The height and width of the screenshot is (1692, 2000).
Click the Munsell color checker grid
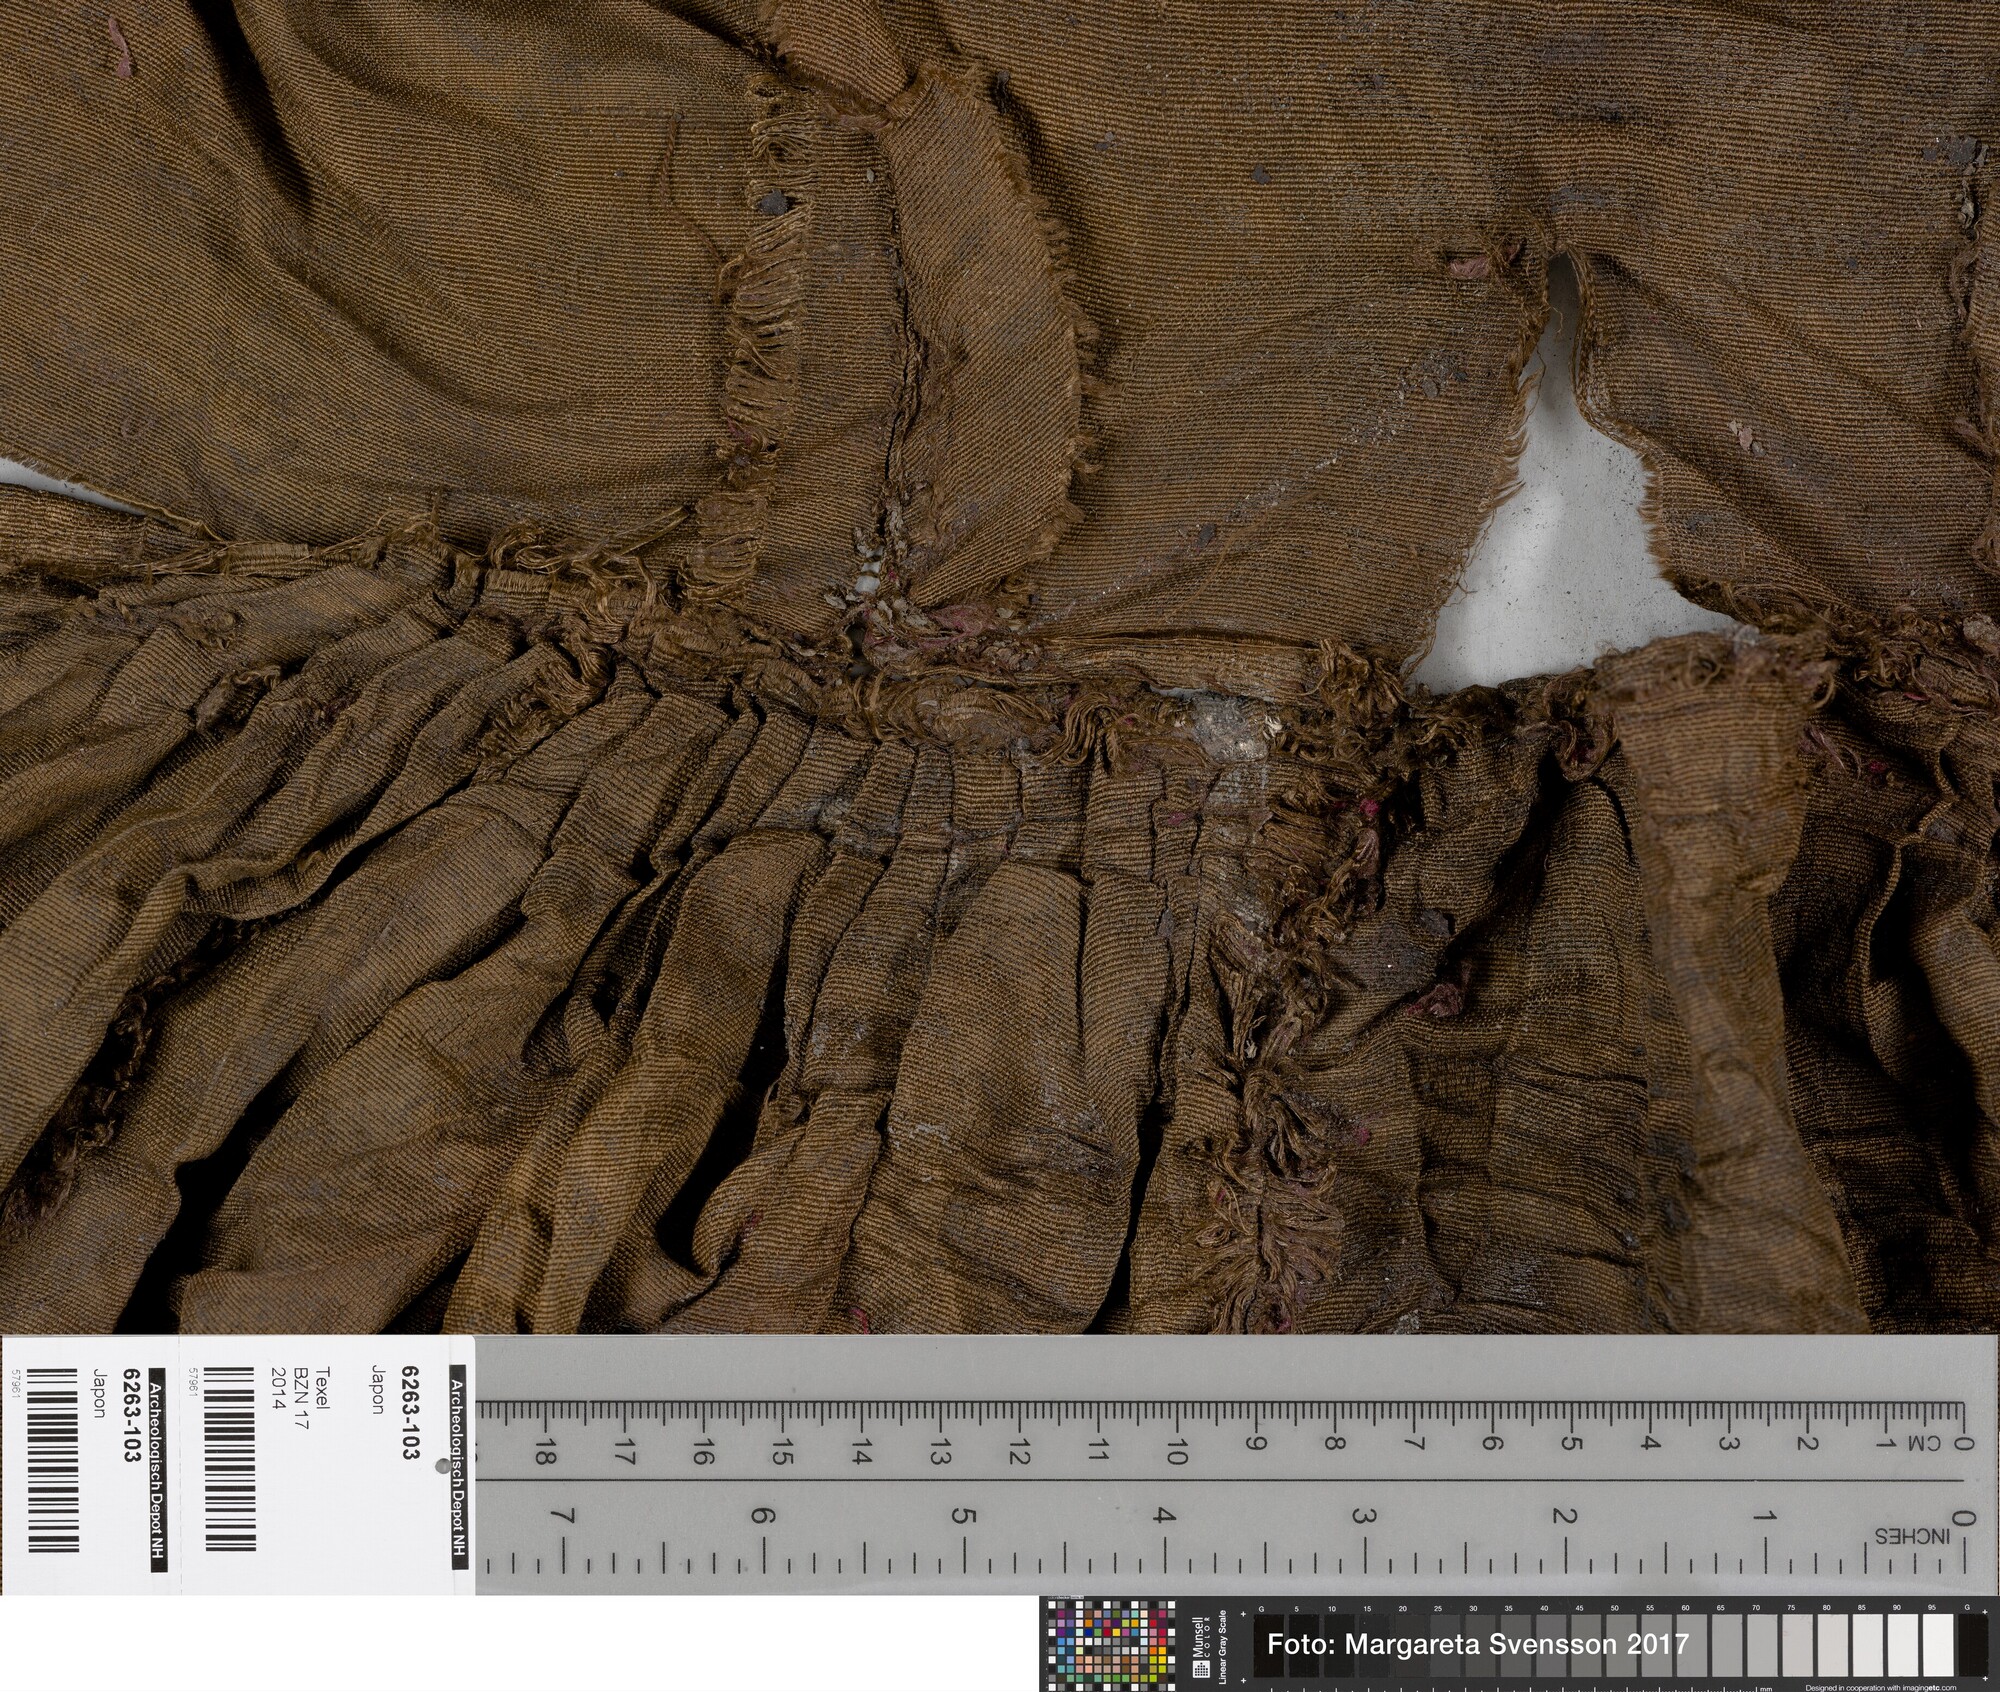(1110, 1645)
